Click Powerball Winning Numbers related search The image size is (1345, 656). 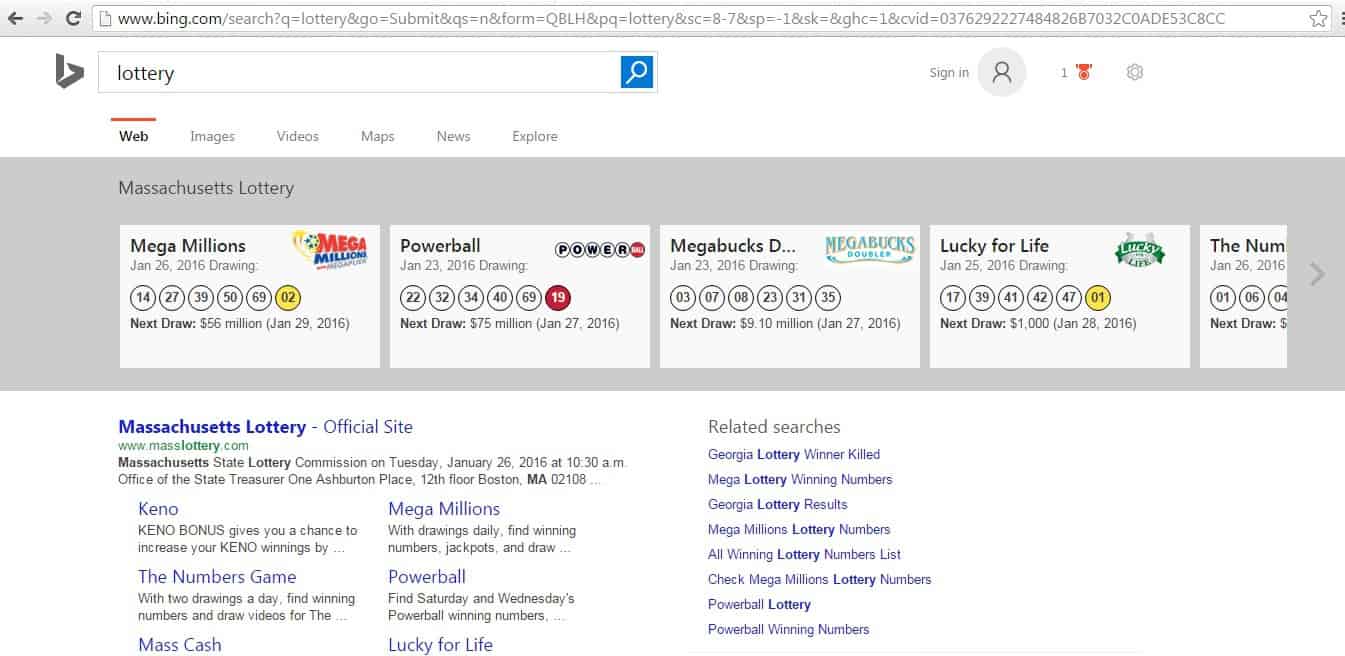point(789,629)
